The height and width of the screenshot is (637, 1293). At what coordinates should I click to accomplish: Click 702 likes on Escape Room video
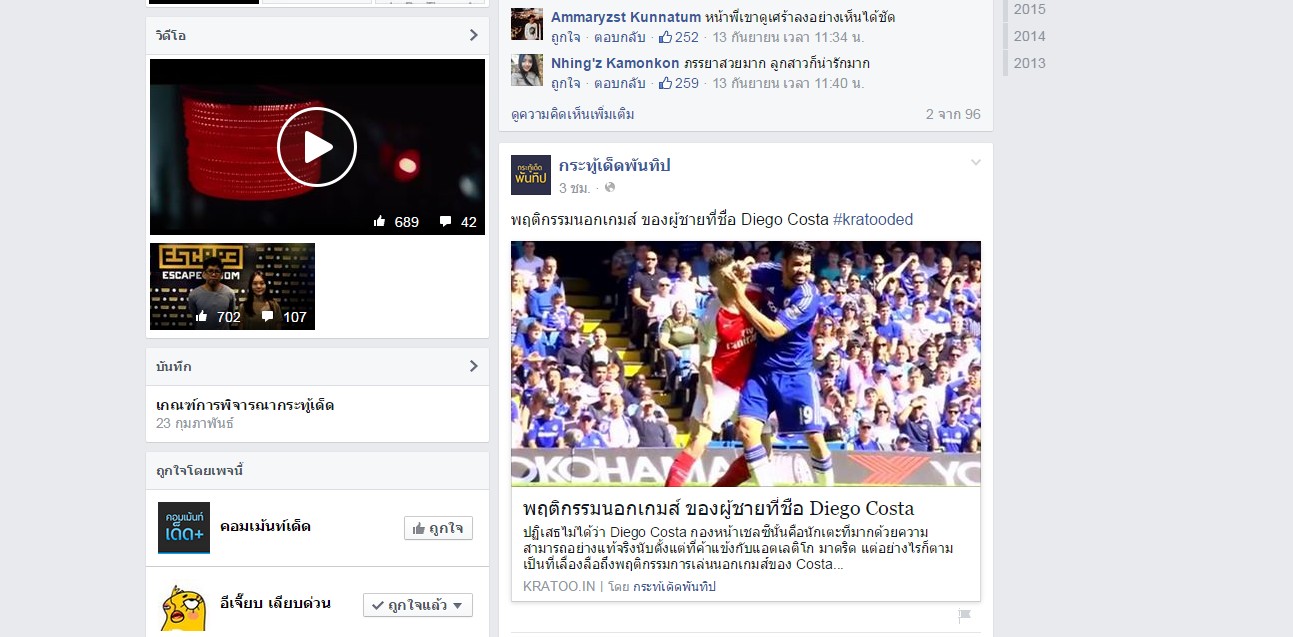tap(219, 317)
